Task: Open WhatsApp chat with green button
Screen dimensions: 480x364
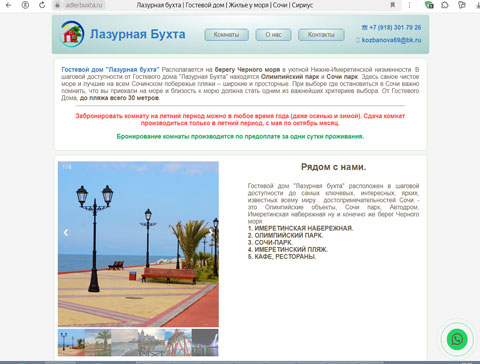Action: [x=457, y=339]
